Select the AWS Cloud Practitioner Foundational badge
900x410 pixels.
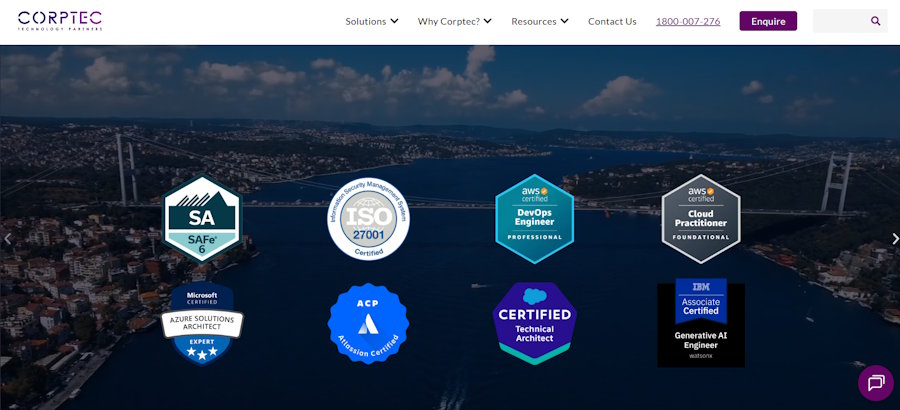click(701, 219)
